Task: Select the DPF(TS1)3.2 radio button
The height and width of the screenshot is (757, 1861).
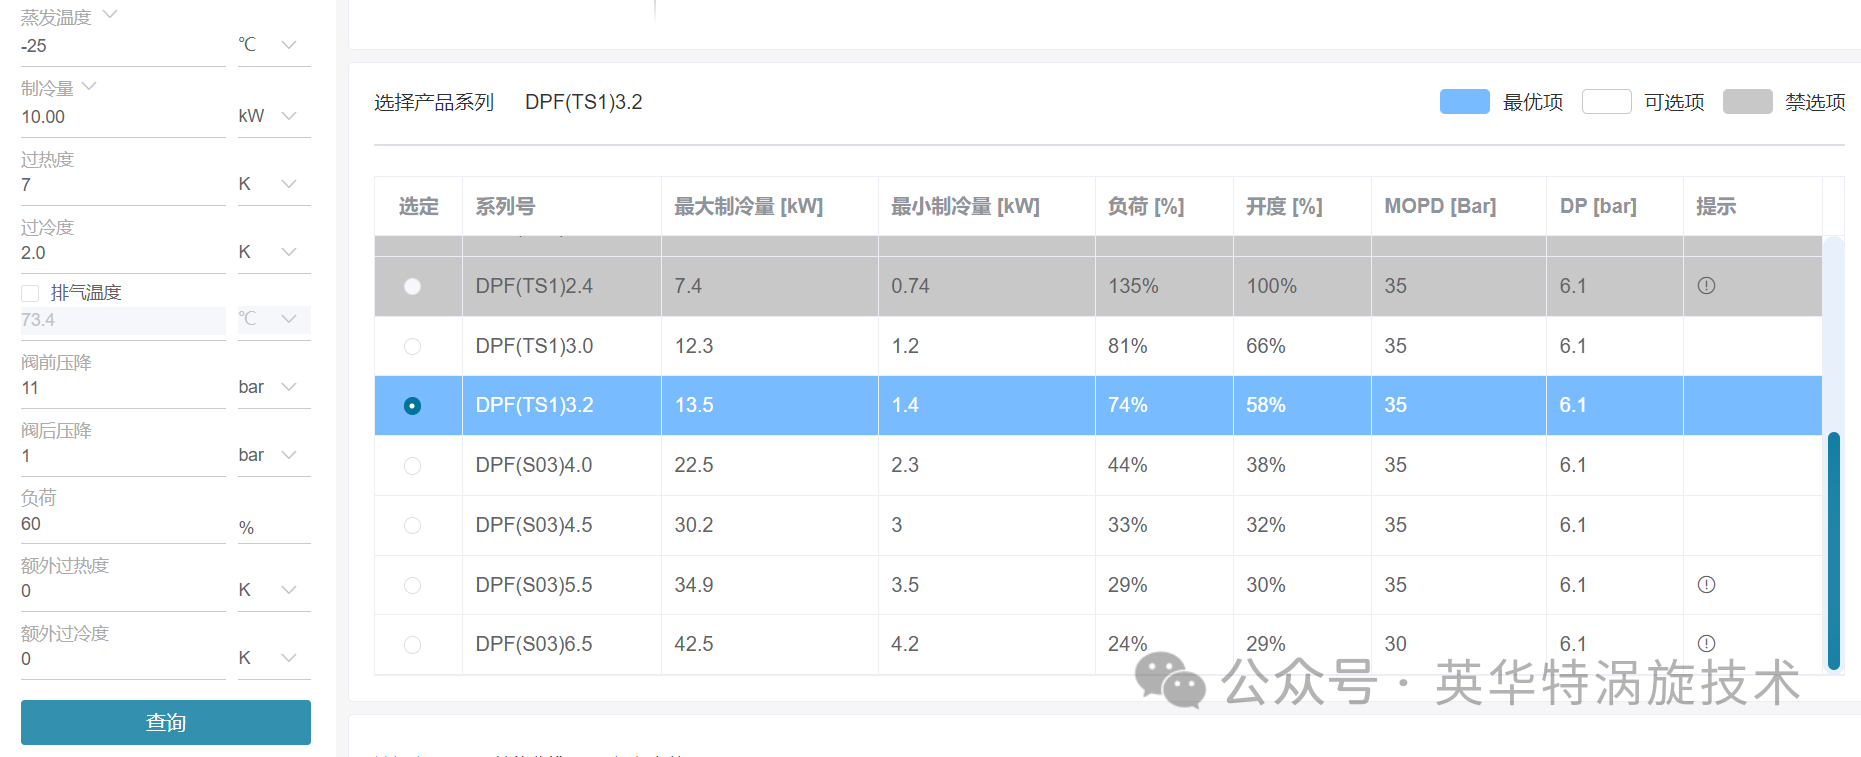Action: tap(412, 406)
